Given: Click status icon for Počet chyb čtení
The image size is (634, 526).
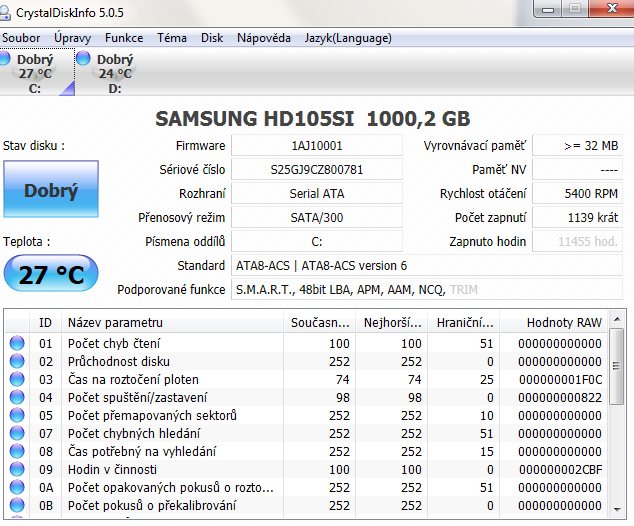Looking at the screenshot, I should click(x=17, y=343).
